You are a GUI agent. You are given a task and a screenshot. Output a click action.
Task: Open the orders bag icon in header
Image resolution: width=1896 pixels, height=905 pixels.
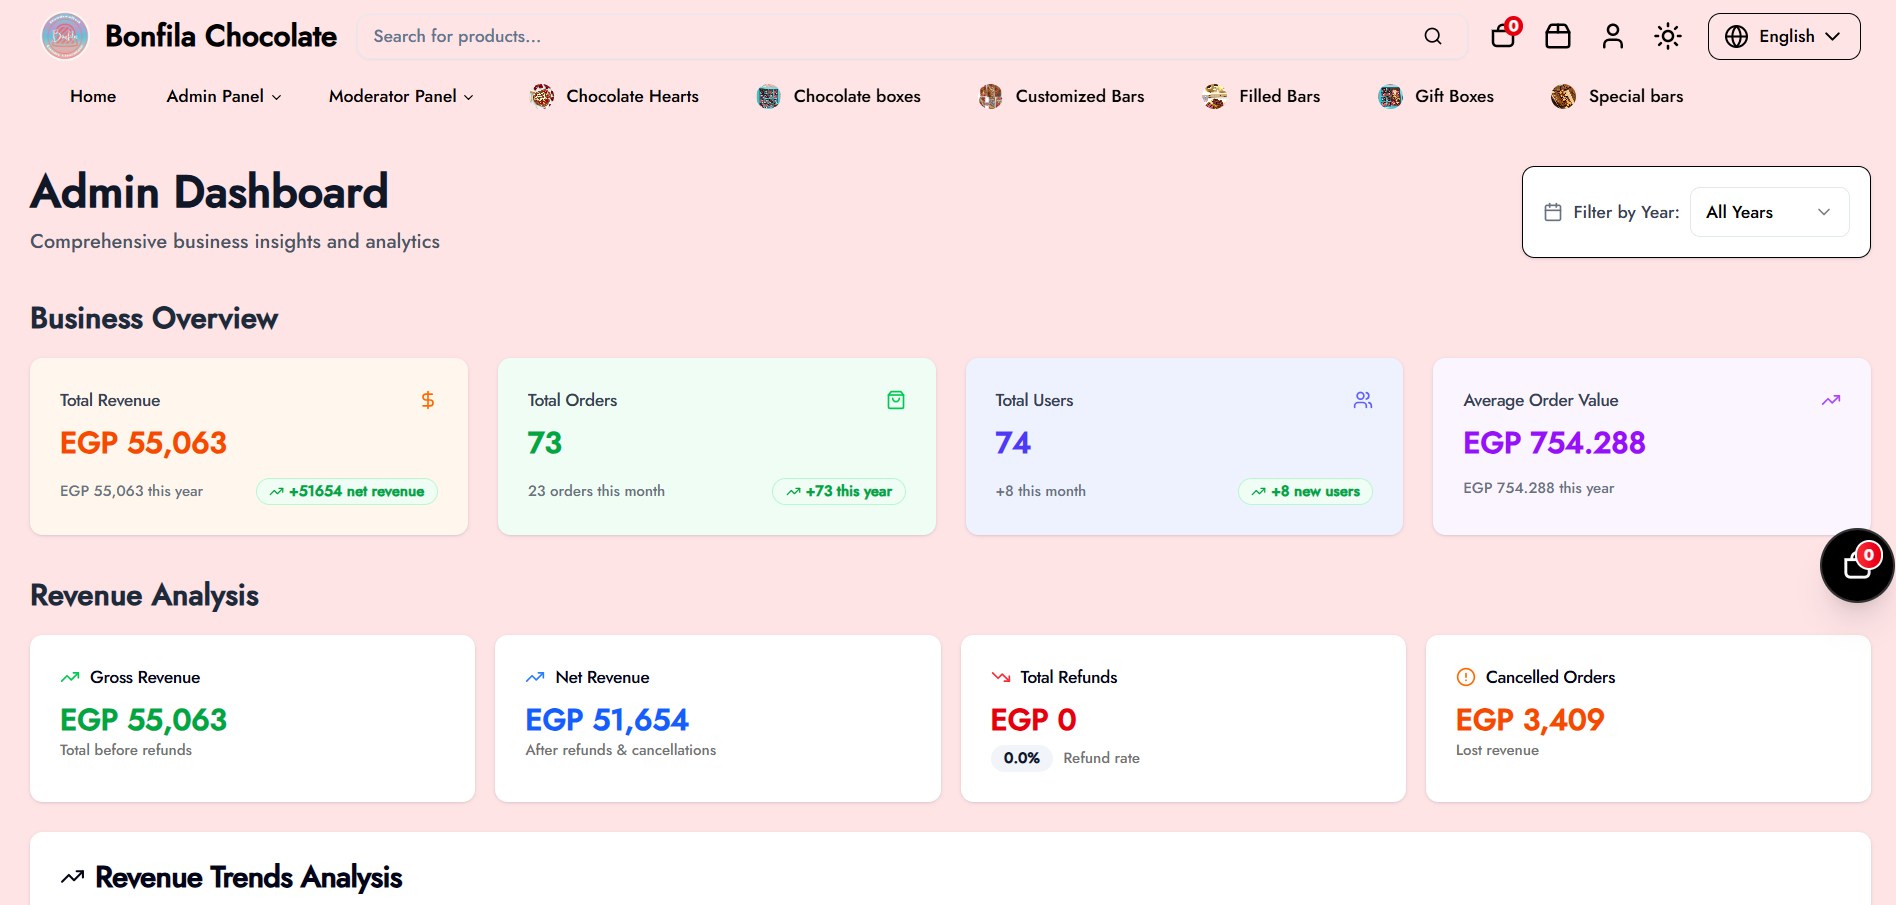tap(1558, 36)
